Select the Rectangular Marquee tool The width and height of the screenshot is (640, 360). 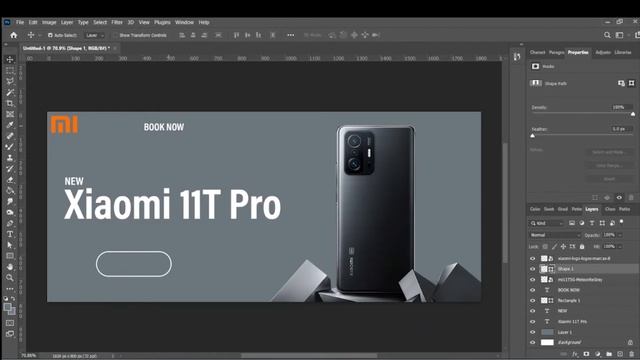point(10,71)
